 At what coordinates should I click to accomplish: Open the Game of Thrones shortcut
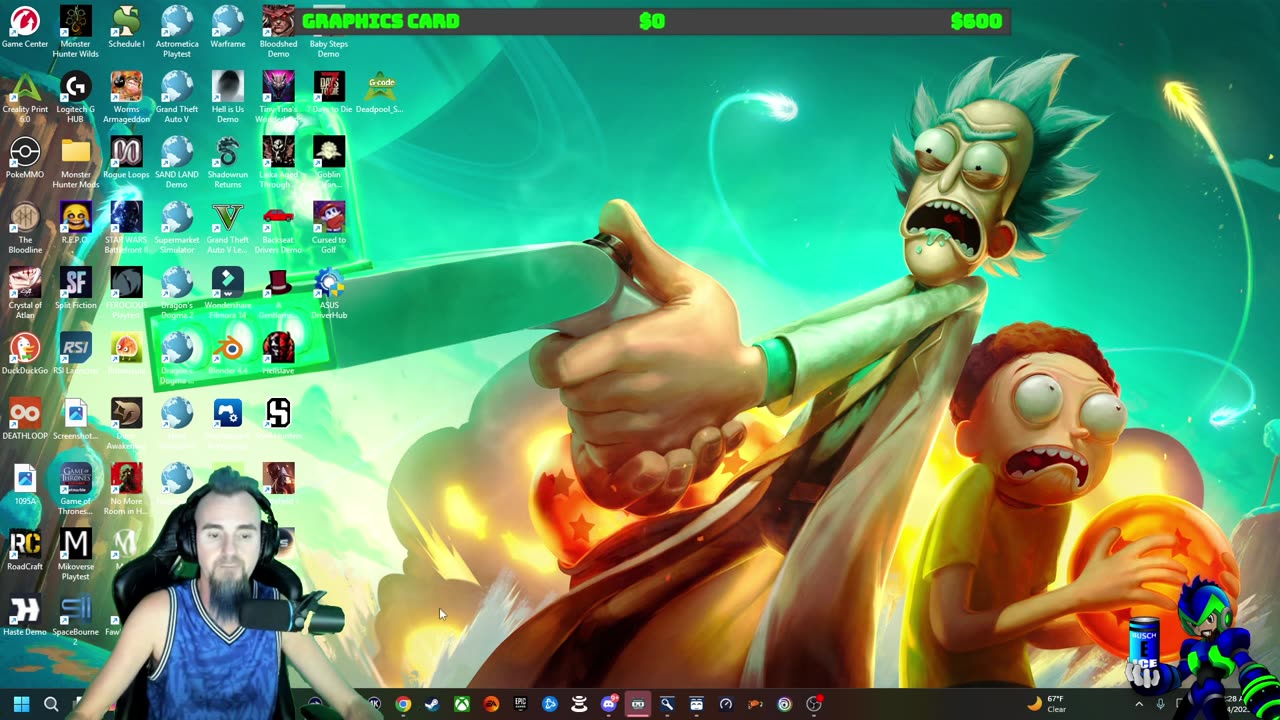point(76,488)
